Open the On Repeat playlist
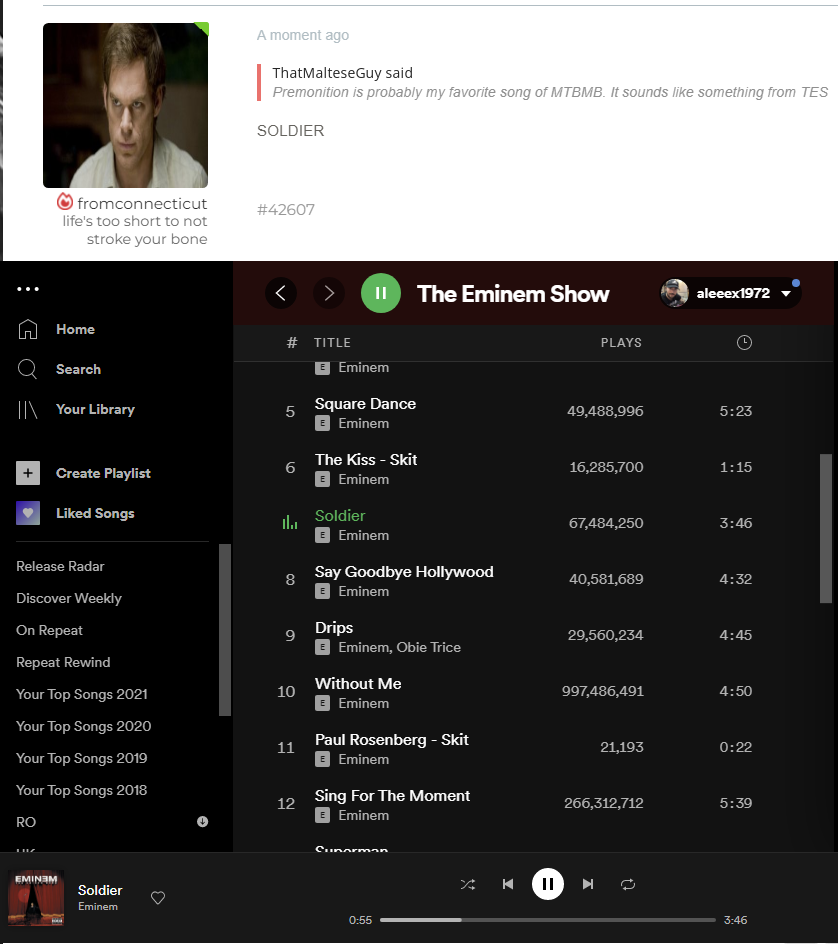This screenshot has height=944, width=838. click(x=49, y=630)
